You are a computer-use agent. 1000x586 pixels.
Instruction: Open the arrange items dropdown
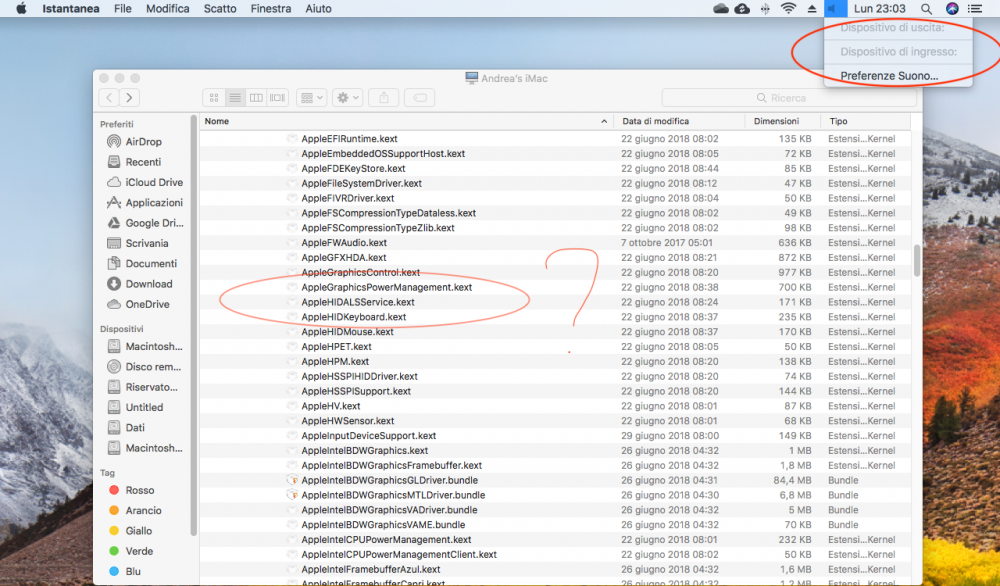tap(311, 98)
